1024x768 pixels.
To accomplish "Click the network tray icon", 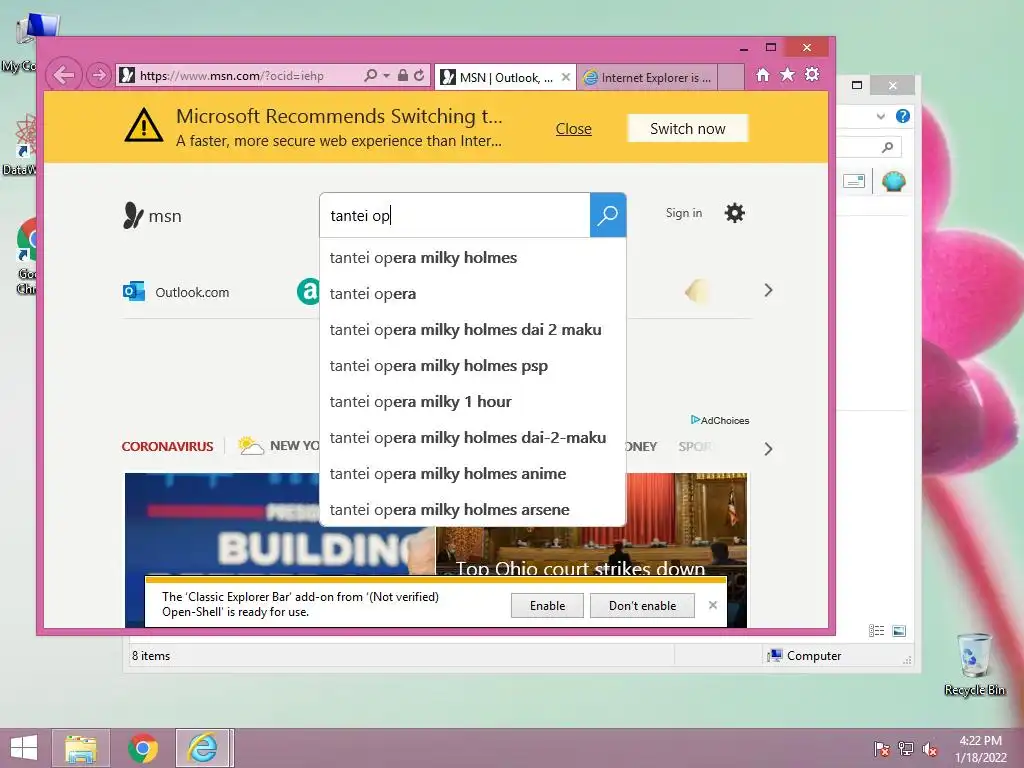I will click(x=906, y=749).
